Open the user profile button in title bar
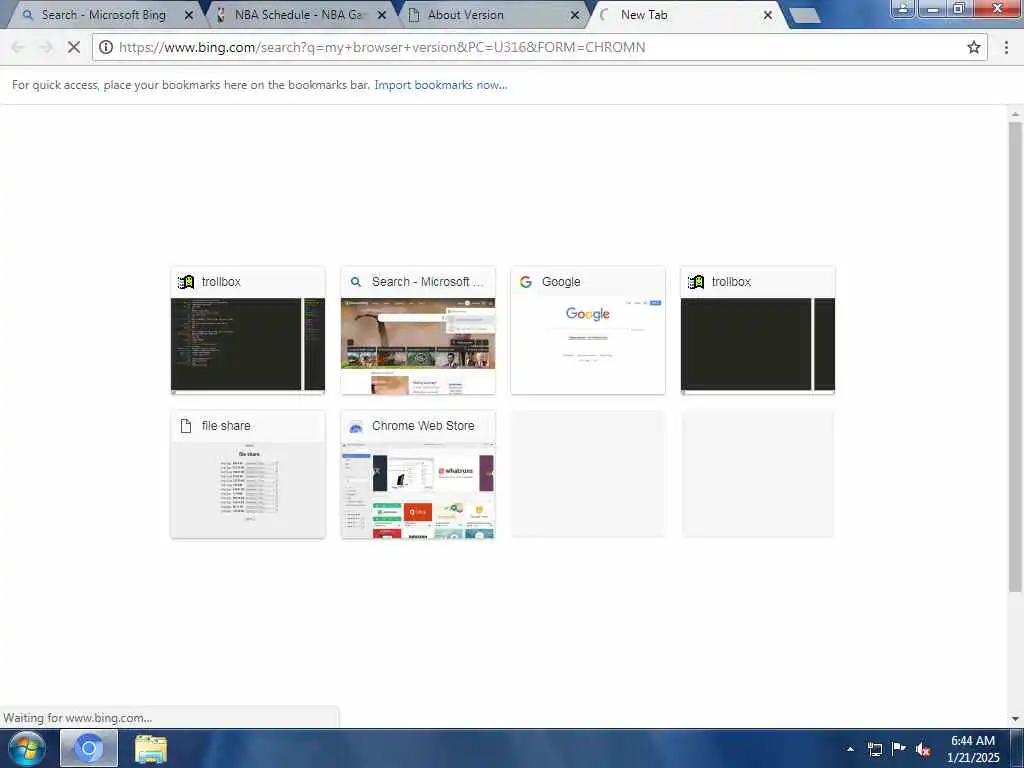The image size is (1024, 768). point(903,8)
